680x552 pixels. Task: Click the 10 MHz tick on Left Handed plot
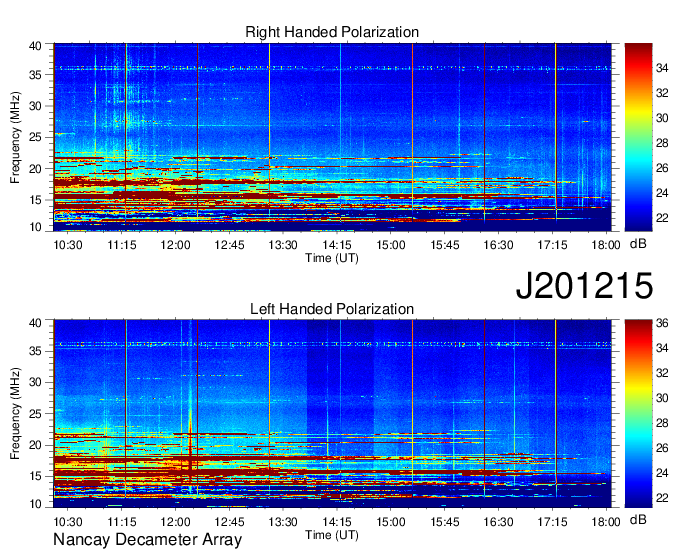(36, 504)
